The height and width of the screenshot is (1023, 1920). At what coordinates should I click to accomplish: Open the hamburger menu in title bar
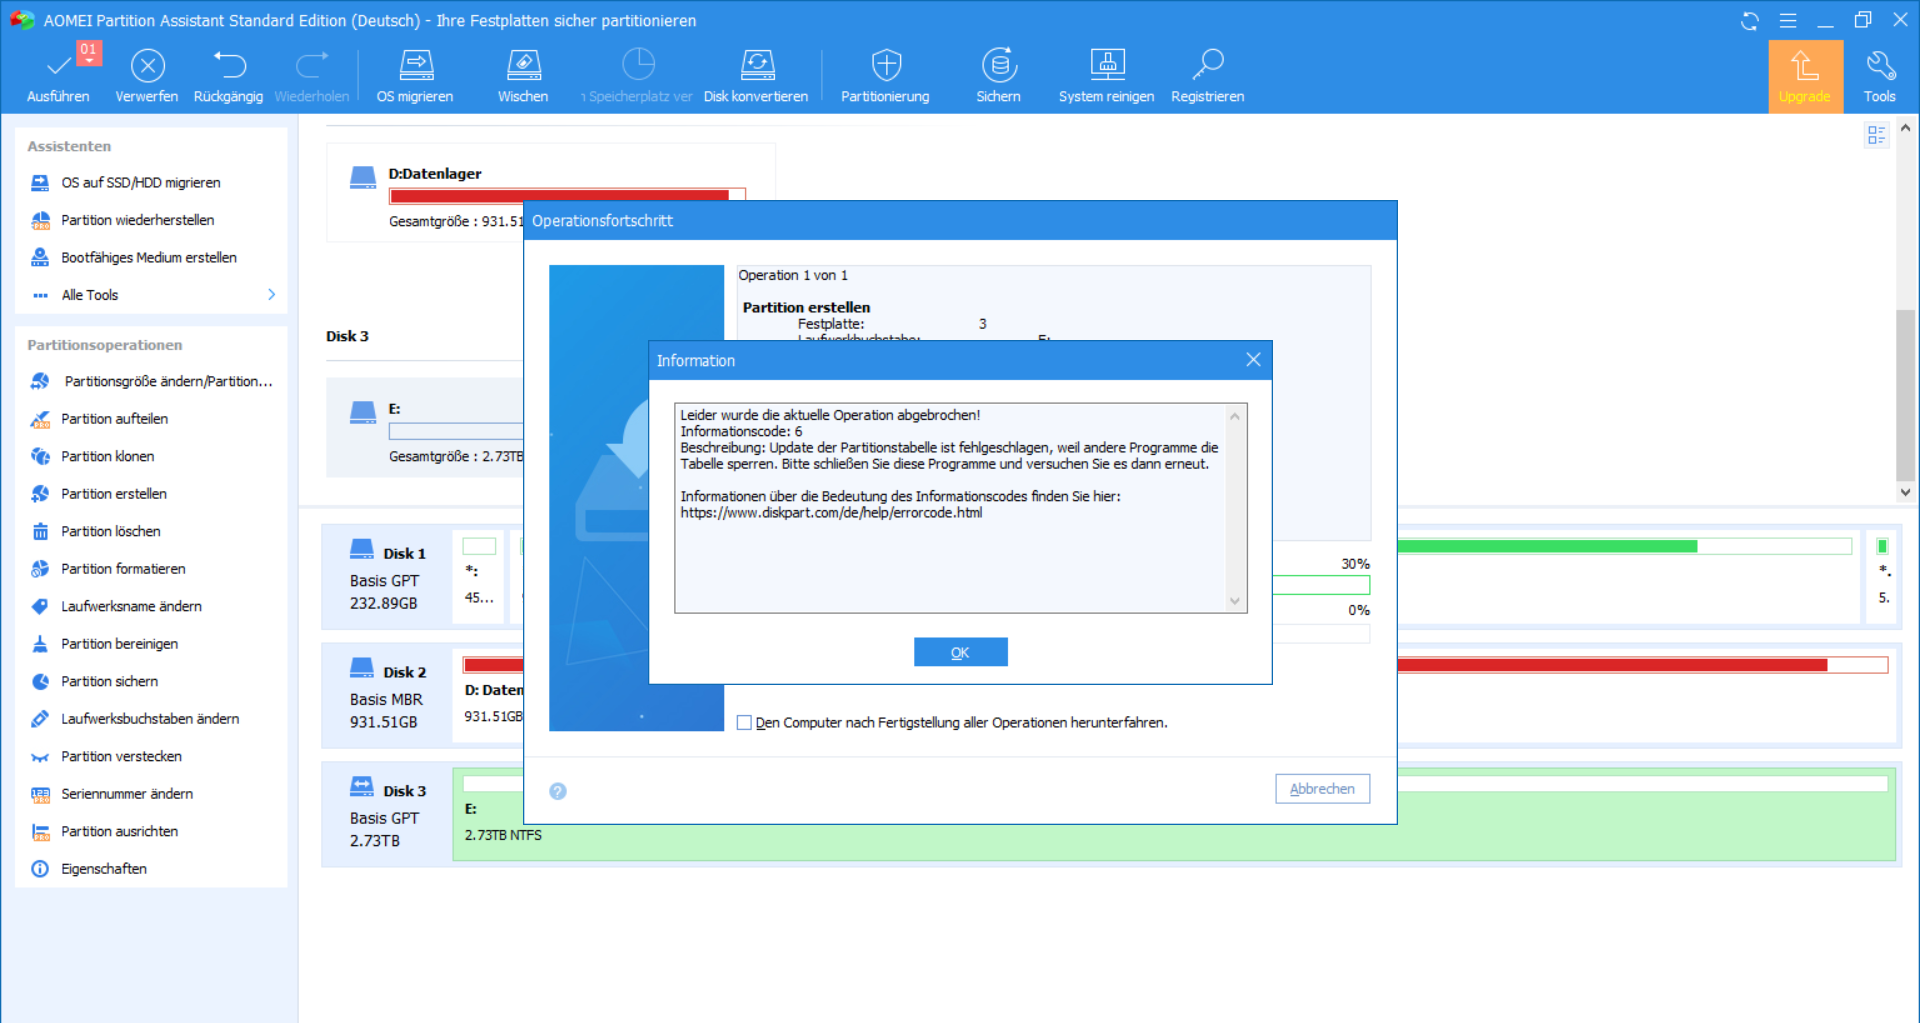[1788, 21]
